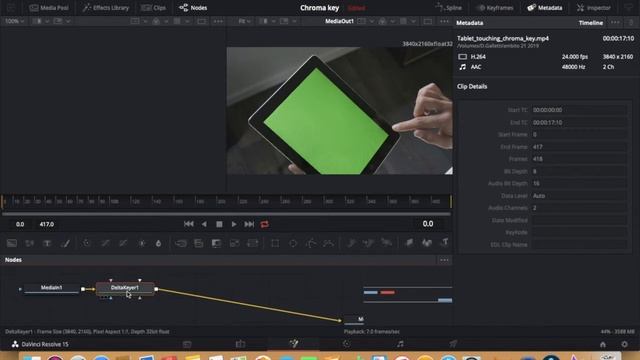Open the left viewer 100% zoom dropdown
Screen dimensions: 640x360
(15, 21)
